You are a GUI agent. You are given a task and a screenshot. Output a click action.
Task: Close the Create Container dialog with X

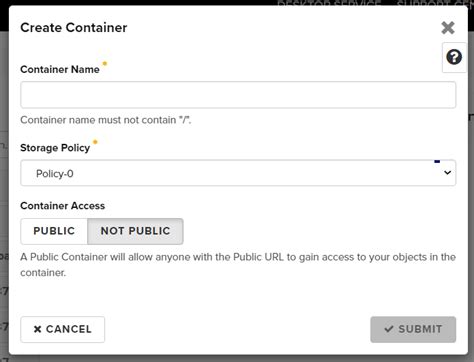coord(448,28)
